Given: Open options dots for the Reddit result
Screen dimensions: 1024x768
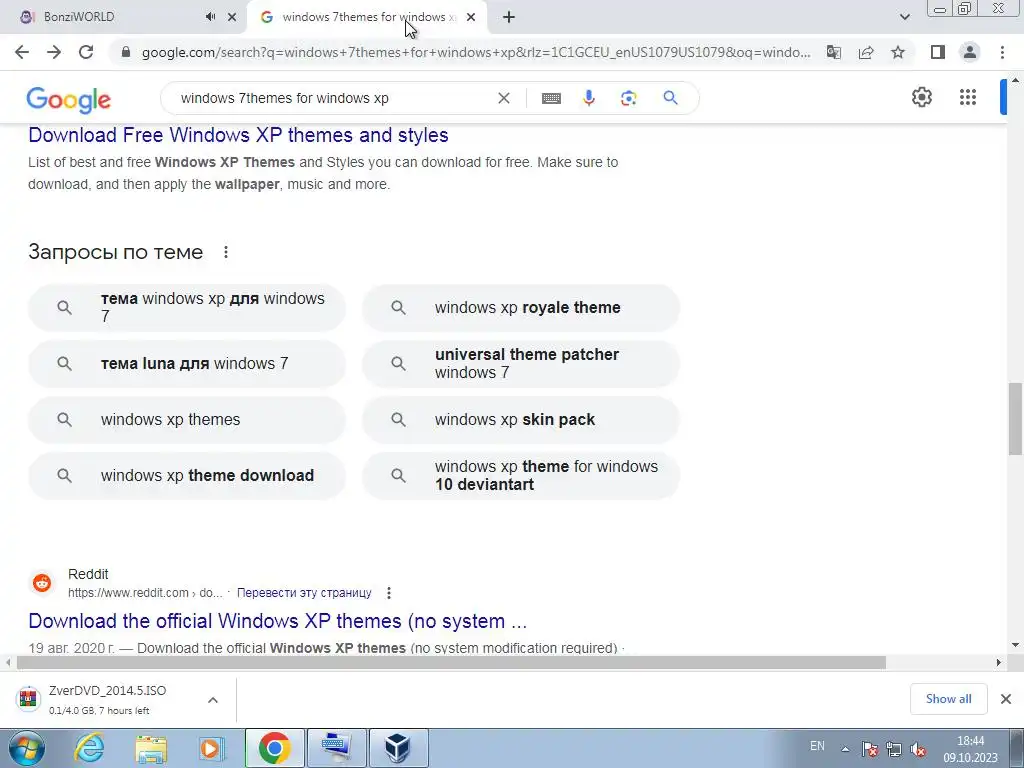Looking at the screenshot, I should pos(389,593).
